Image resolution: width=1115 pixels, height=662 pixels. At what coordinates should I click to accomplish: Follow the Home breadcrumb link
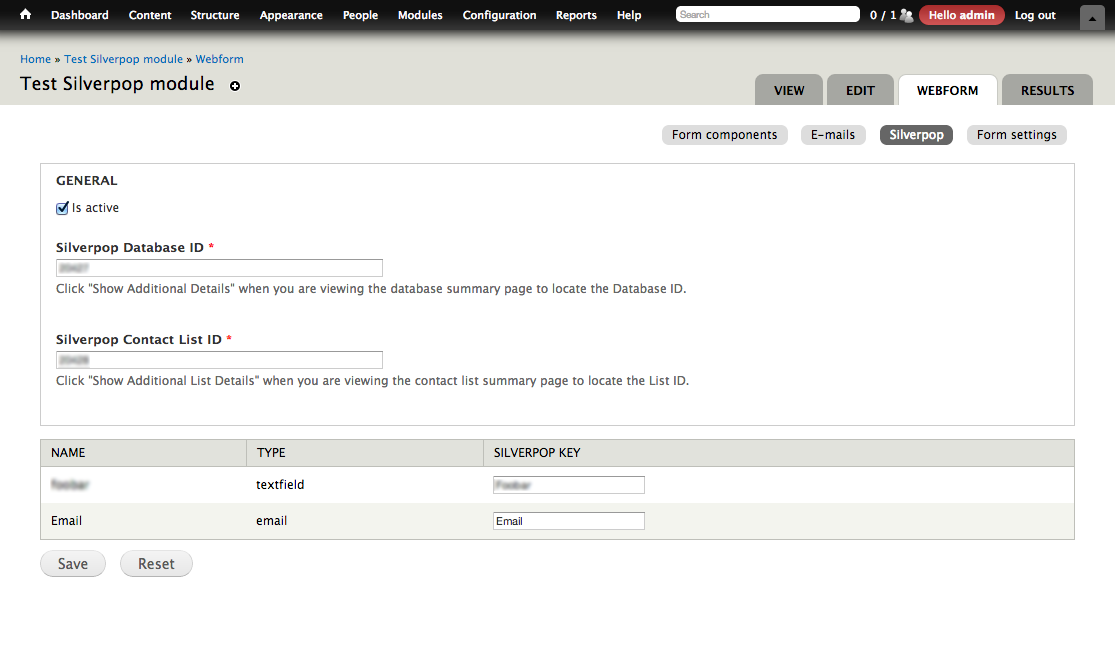point(36,59)
